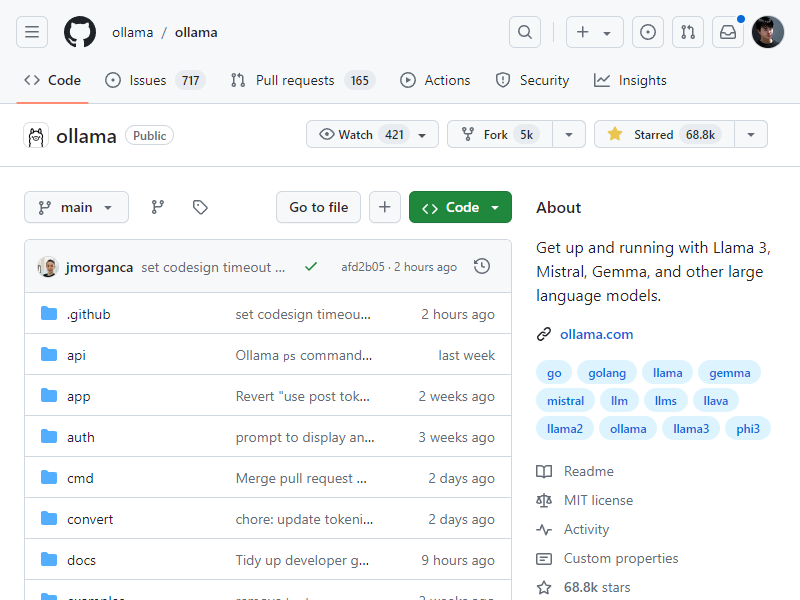Click the Fork 5k button
Viewport: 800px width, 600px height.
pos(500,134)
